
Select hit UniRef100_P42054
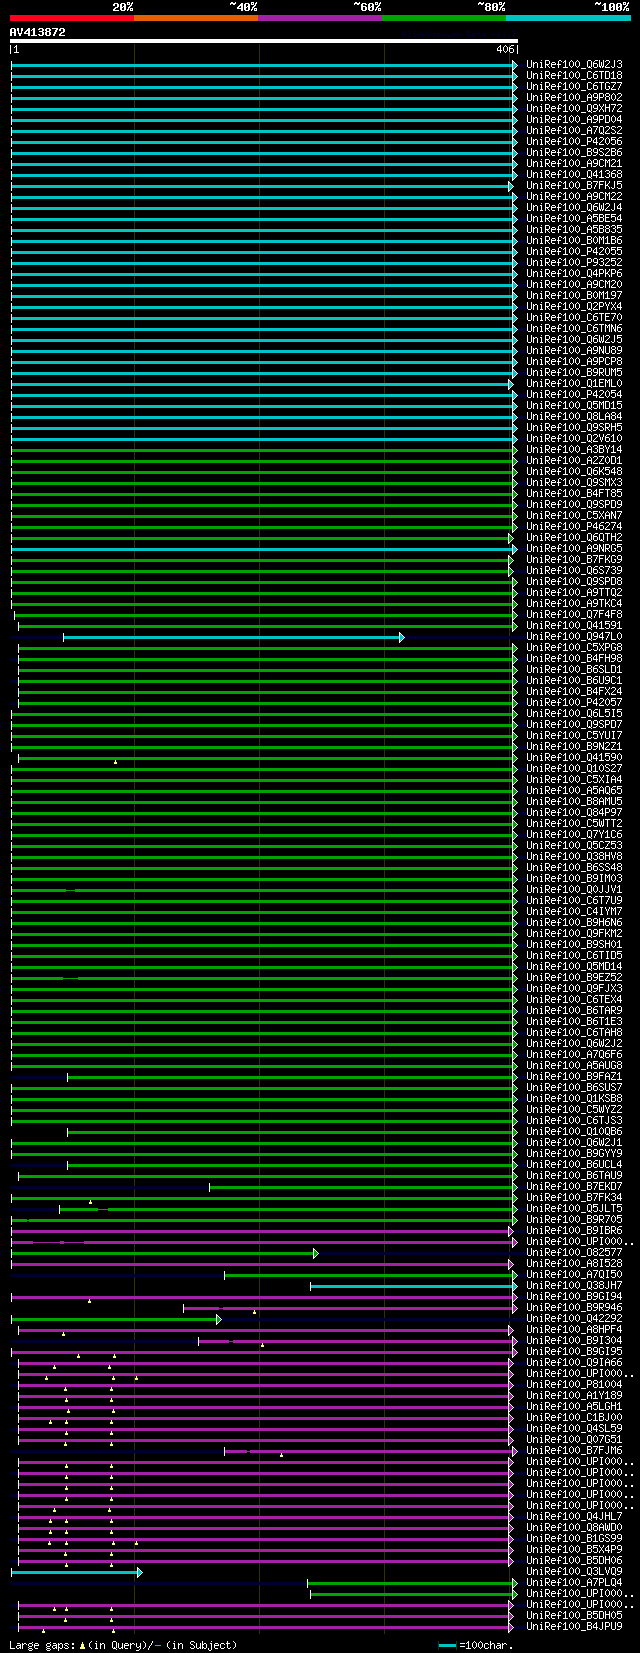pyautogui.click(x=574, y=394)
